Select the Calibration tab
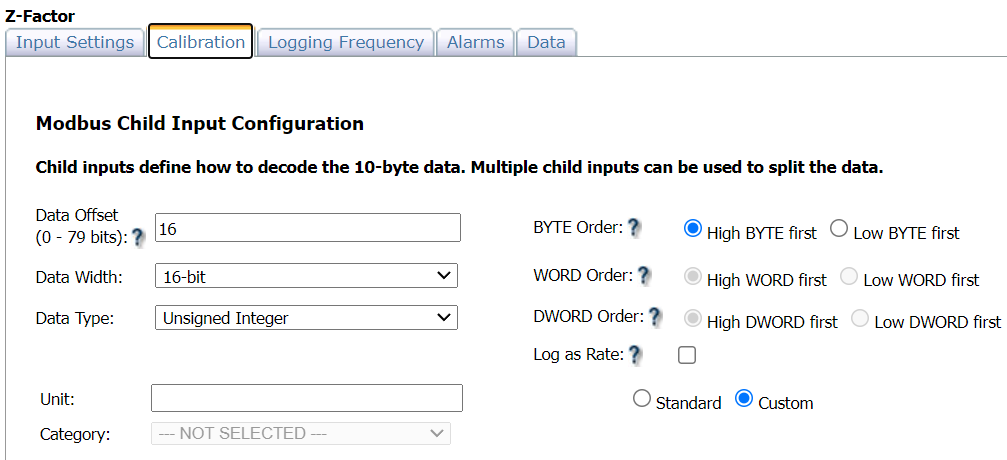Viewport: 1007px width, 460px height. tap(201, 42)
